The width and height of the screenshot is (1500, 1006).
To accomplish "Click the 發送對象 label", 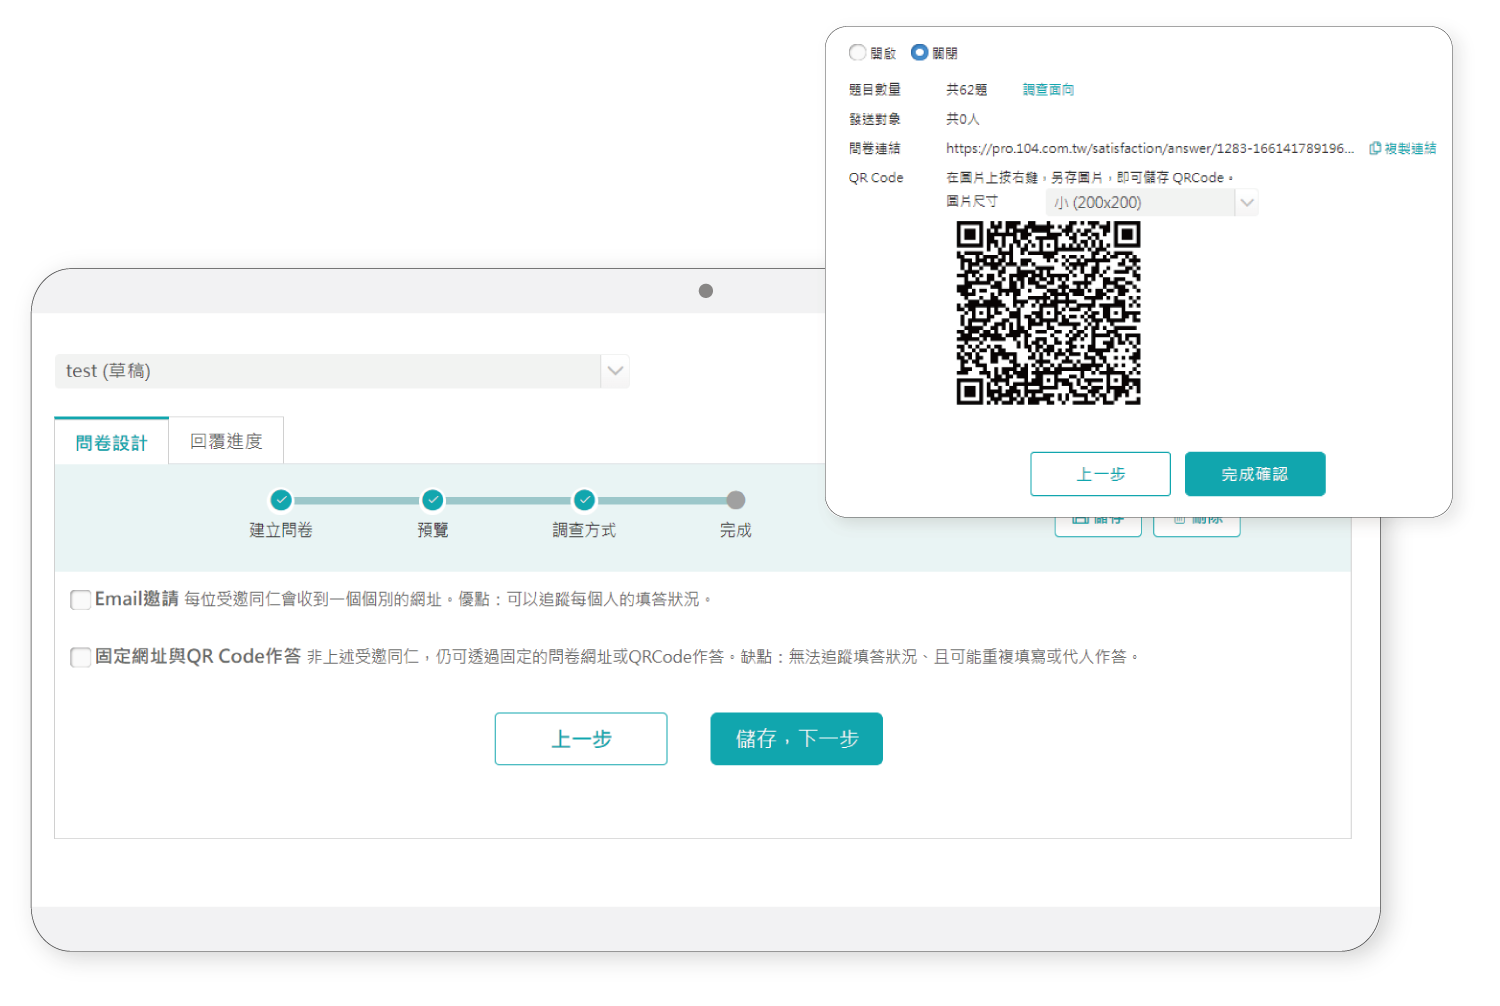I will tap(875, 119).
